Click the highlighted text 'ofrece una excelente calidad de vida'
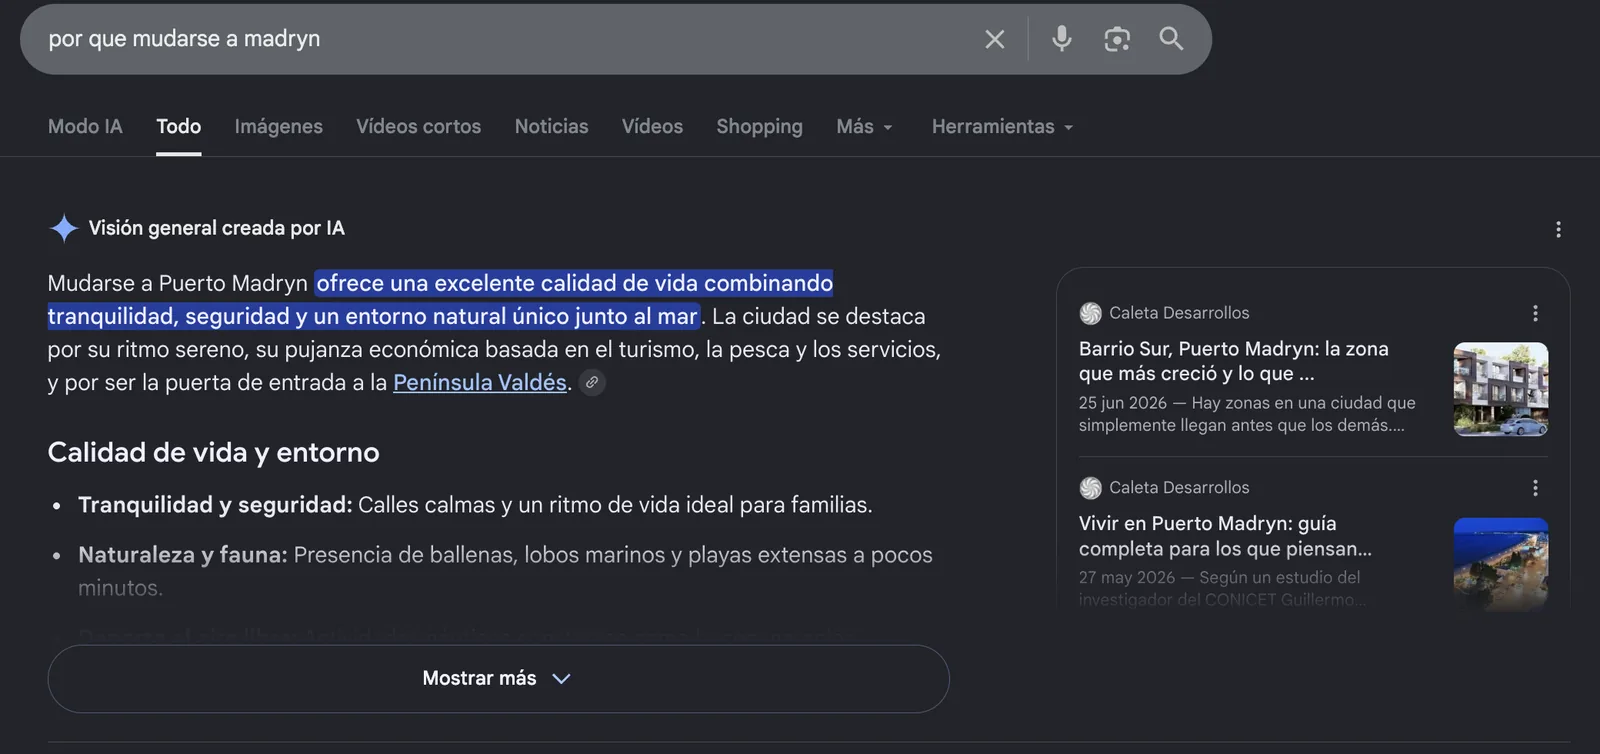The width and height of the screenshot is (1600, 754). [x=507, y=283]
